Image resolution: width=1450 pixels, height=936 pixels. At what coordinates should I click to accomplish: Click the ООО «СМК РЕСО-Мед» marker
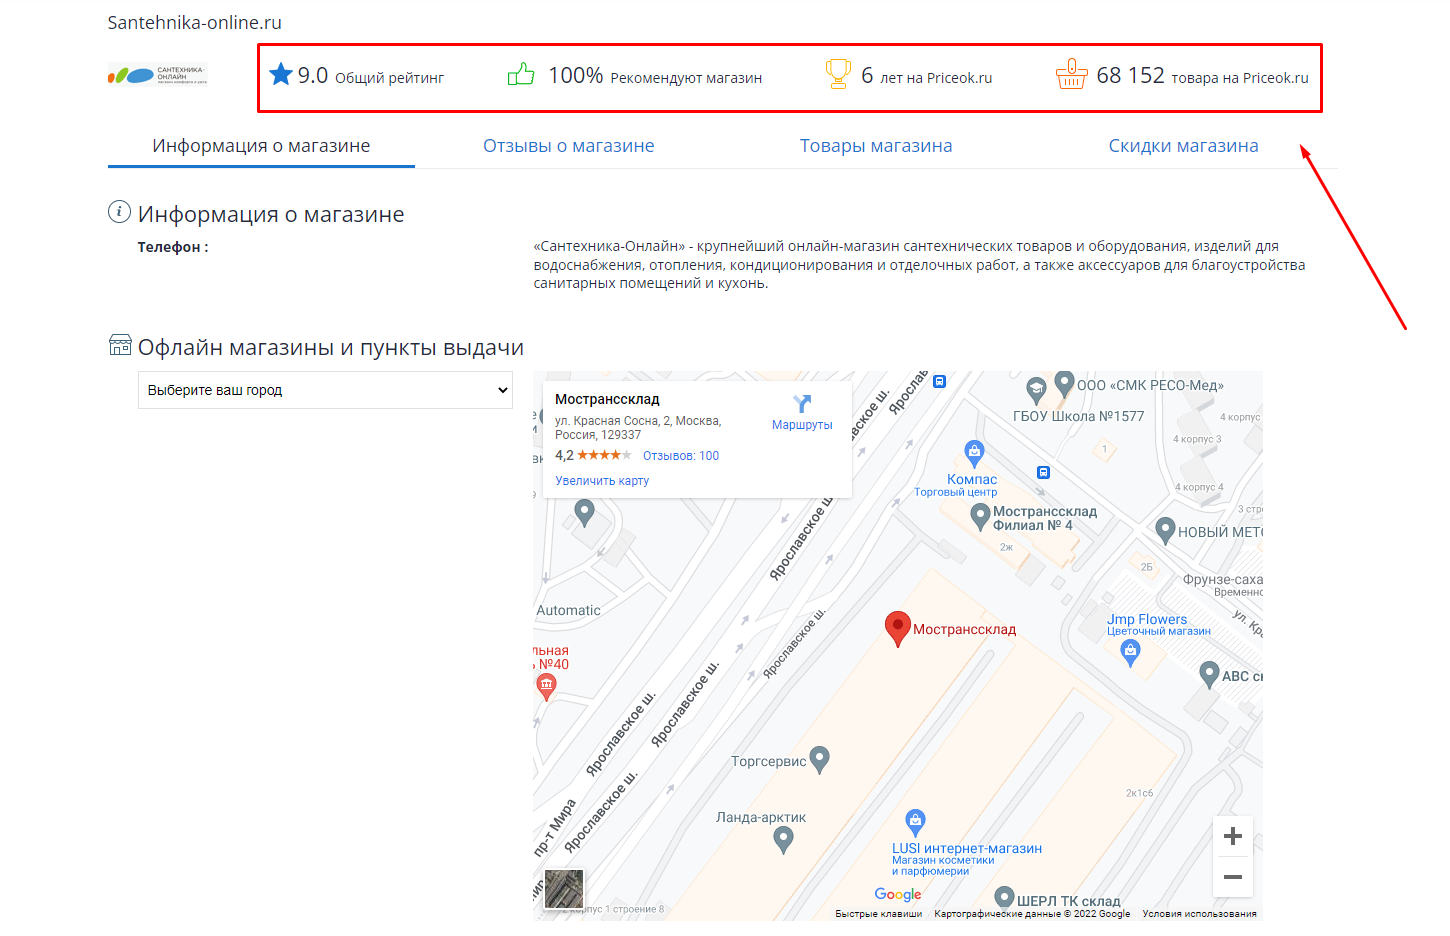tap(1065, 384)
